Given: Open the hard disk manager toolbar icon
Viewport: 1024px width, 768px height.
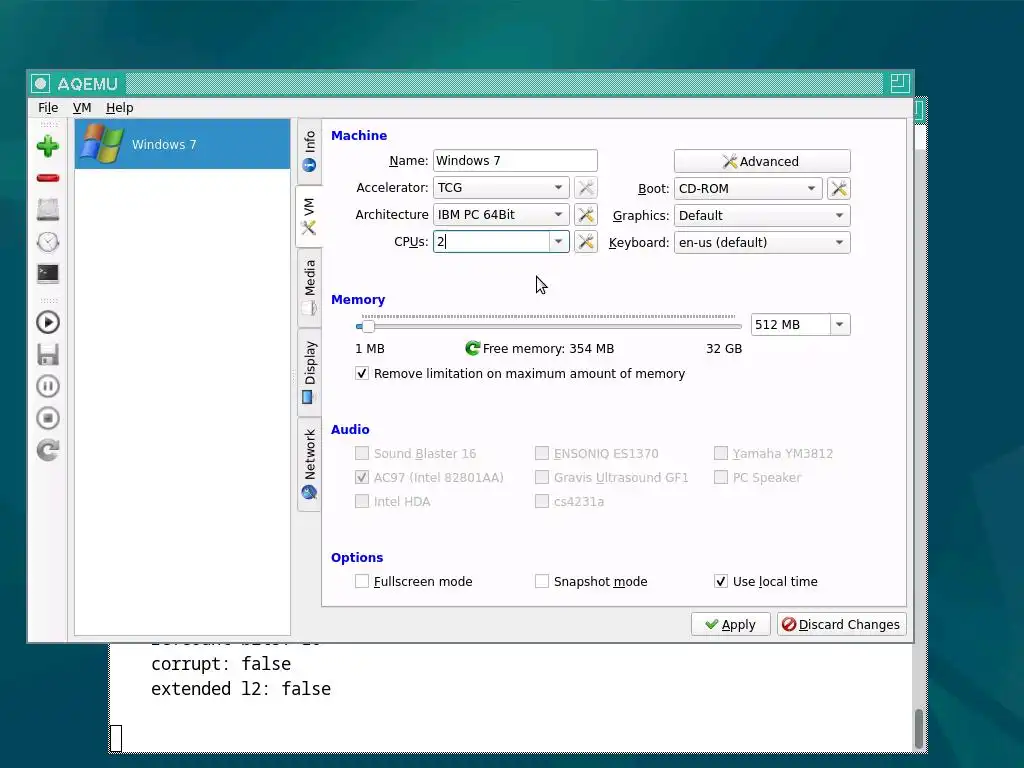Looking at the screenshot, I should pyautogui.click(x=48, y=210).
